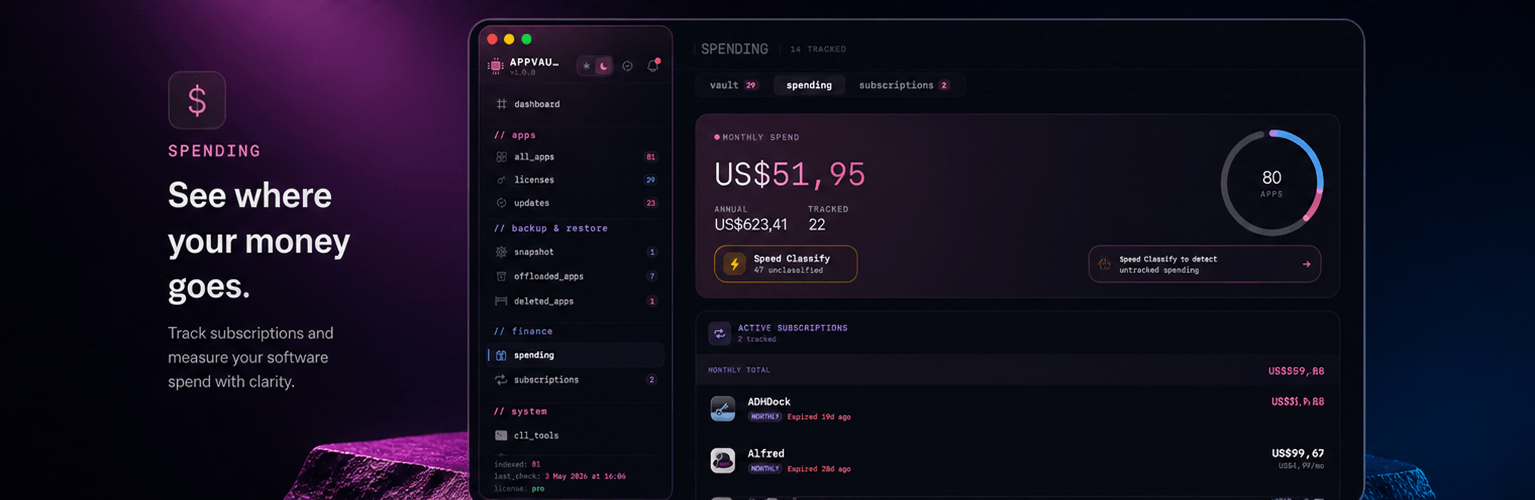Click the licenses count badge 29
The width and height of the screenshot is (1535, 500).
tap(651, 180)
